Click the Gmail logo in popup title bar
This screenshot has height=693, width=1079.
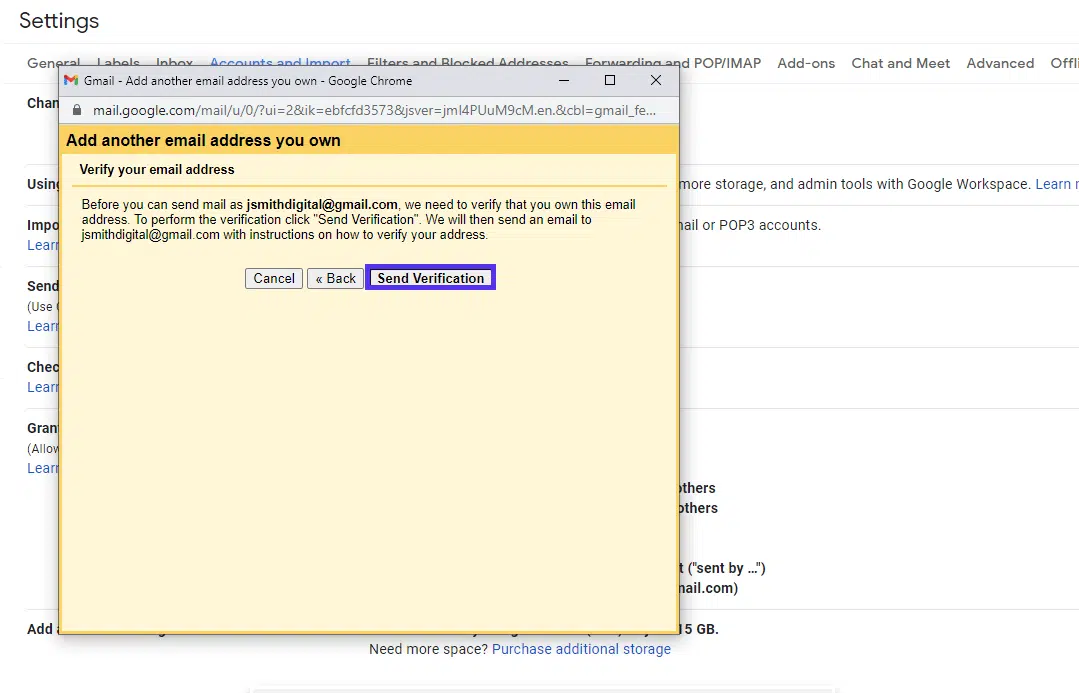tap(71, 81)
